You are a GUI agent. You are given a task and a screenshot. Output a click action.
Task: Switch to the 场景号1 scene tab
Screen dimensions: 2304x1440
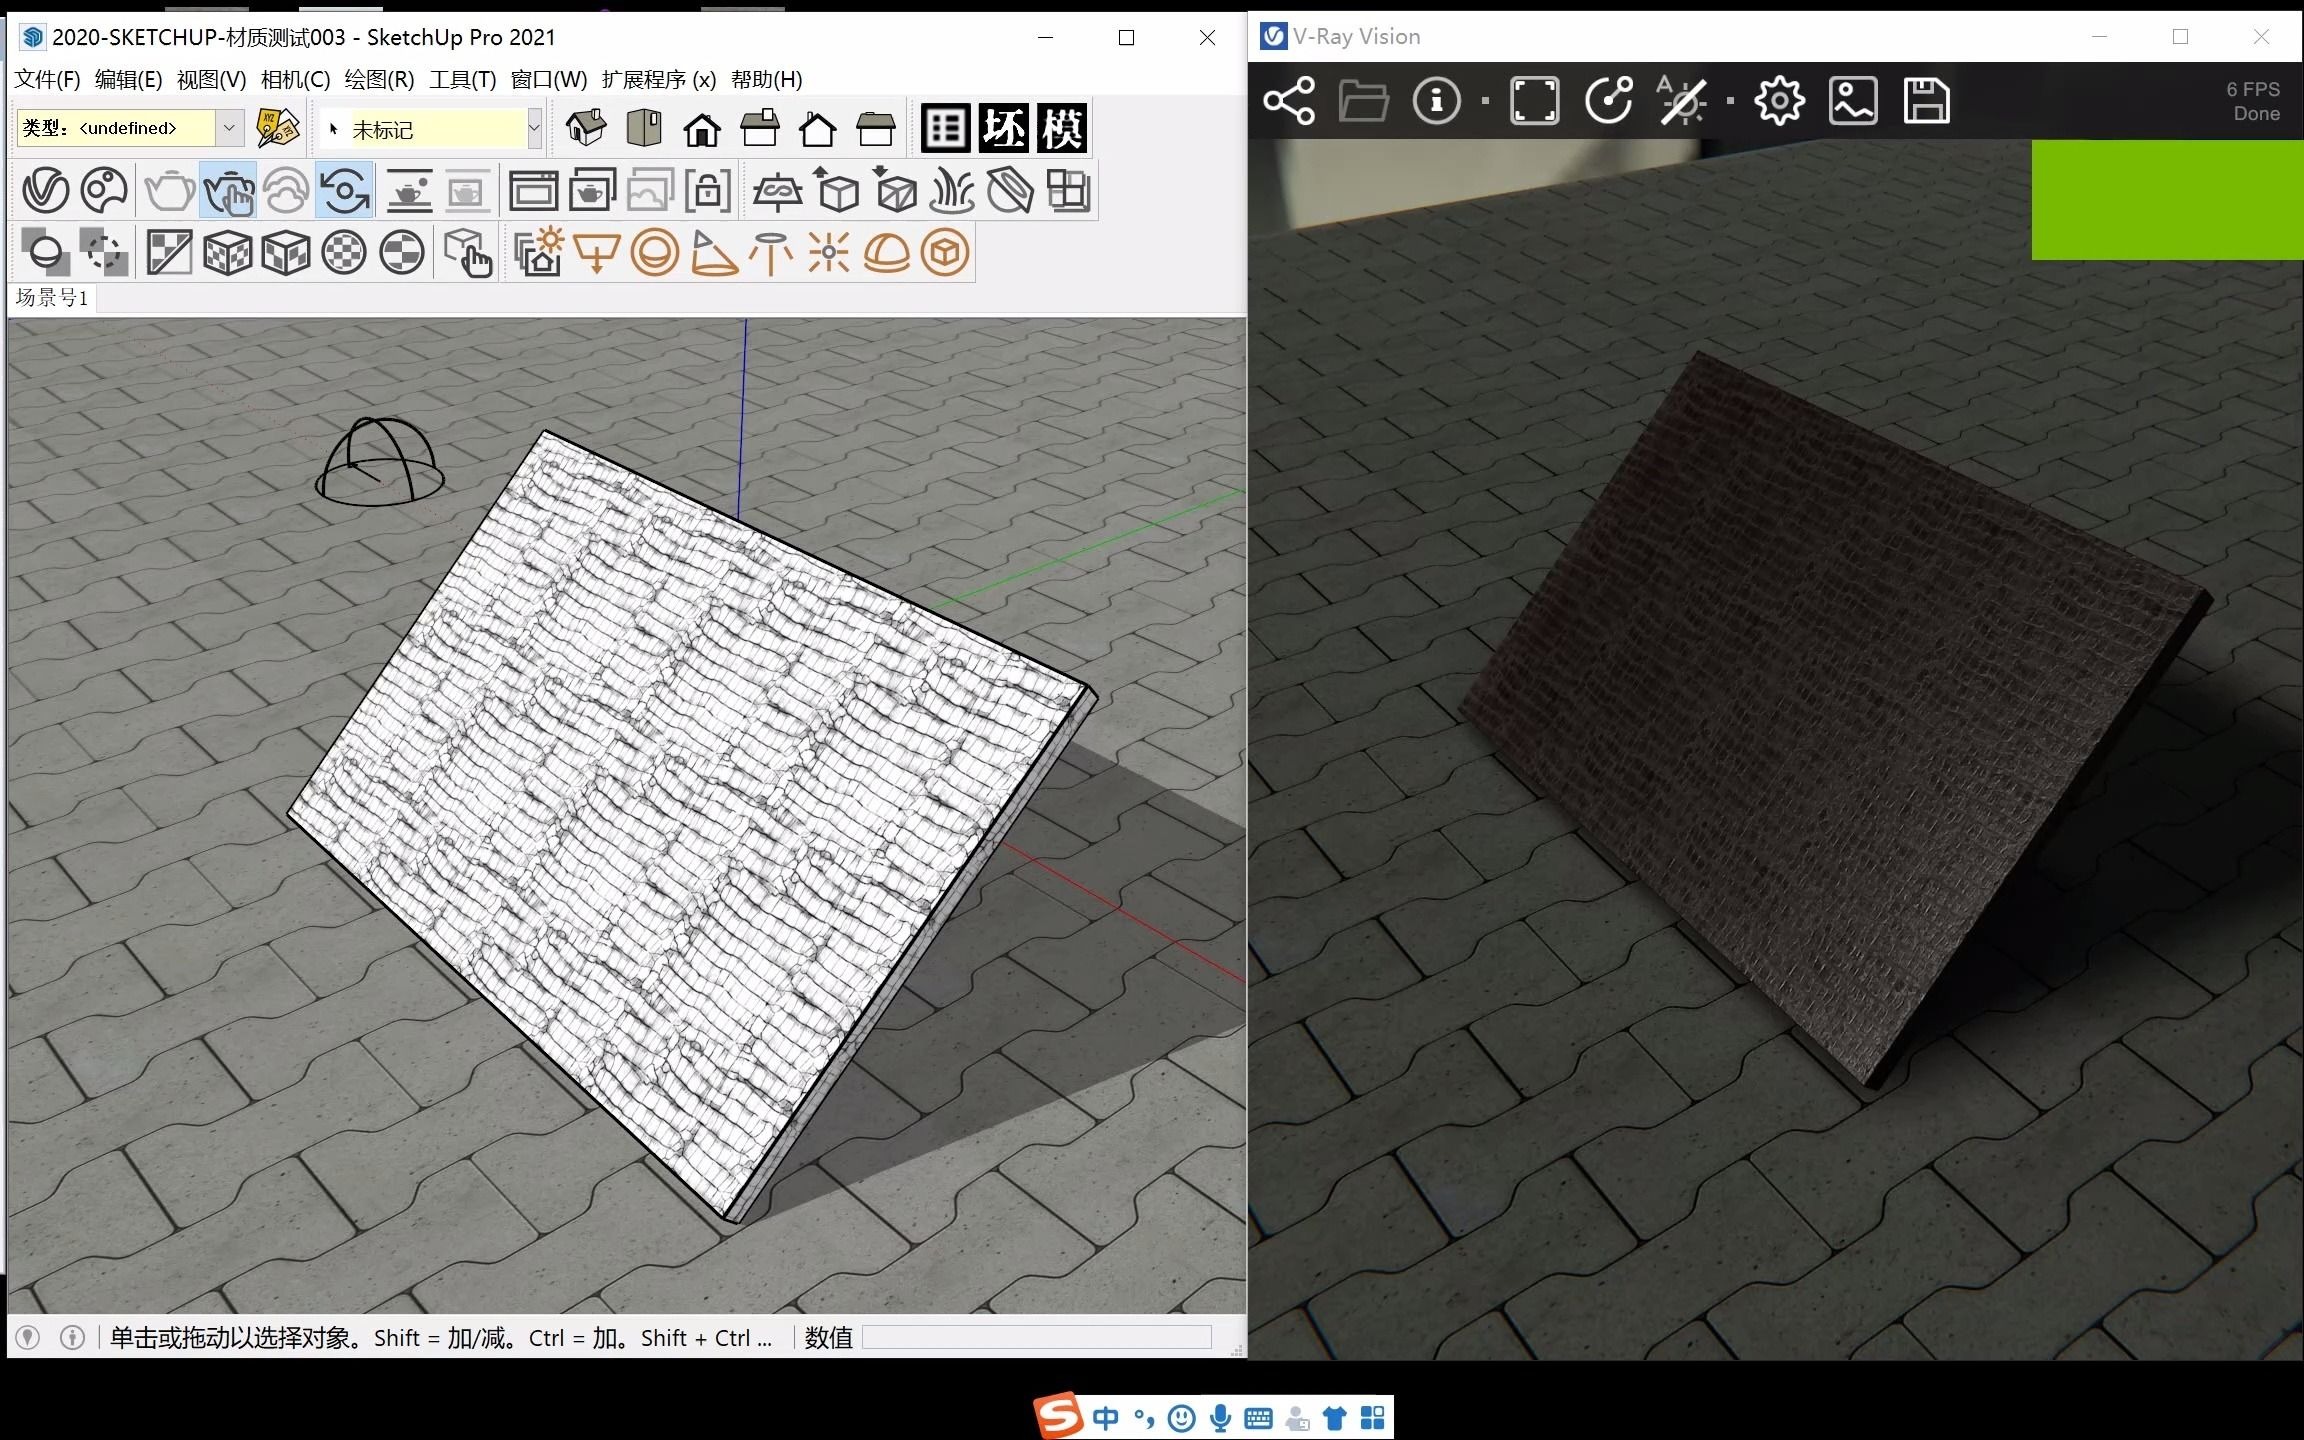[x=50, y=298]
